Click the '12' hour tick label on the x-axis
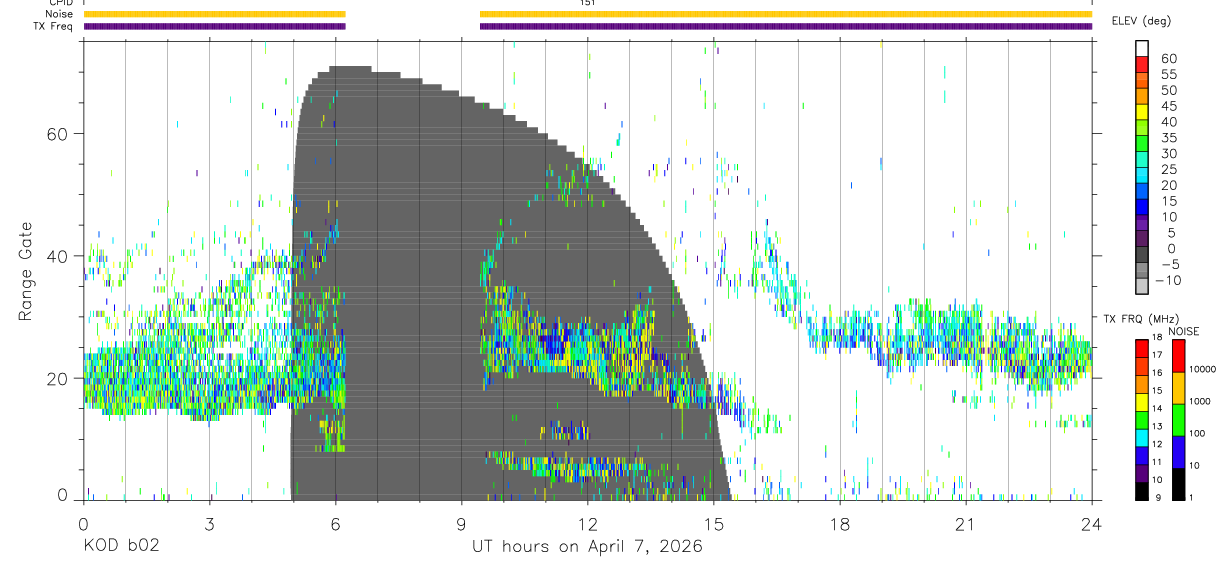This screenshot has height=567, width=1228. pyautogui.click(x=587, y=524)
